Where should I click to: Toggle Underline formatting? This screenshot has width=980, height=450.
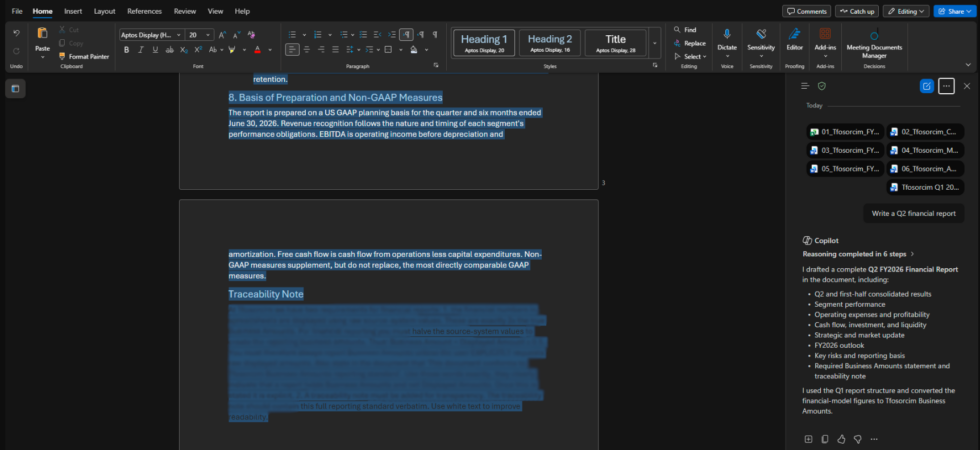pyautogui.click(x=155, y=50)
